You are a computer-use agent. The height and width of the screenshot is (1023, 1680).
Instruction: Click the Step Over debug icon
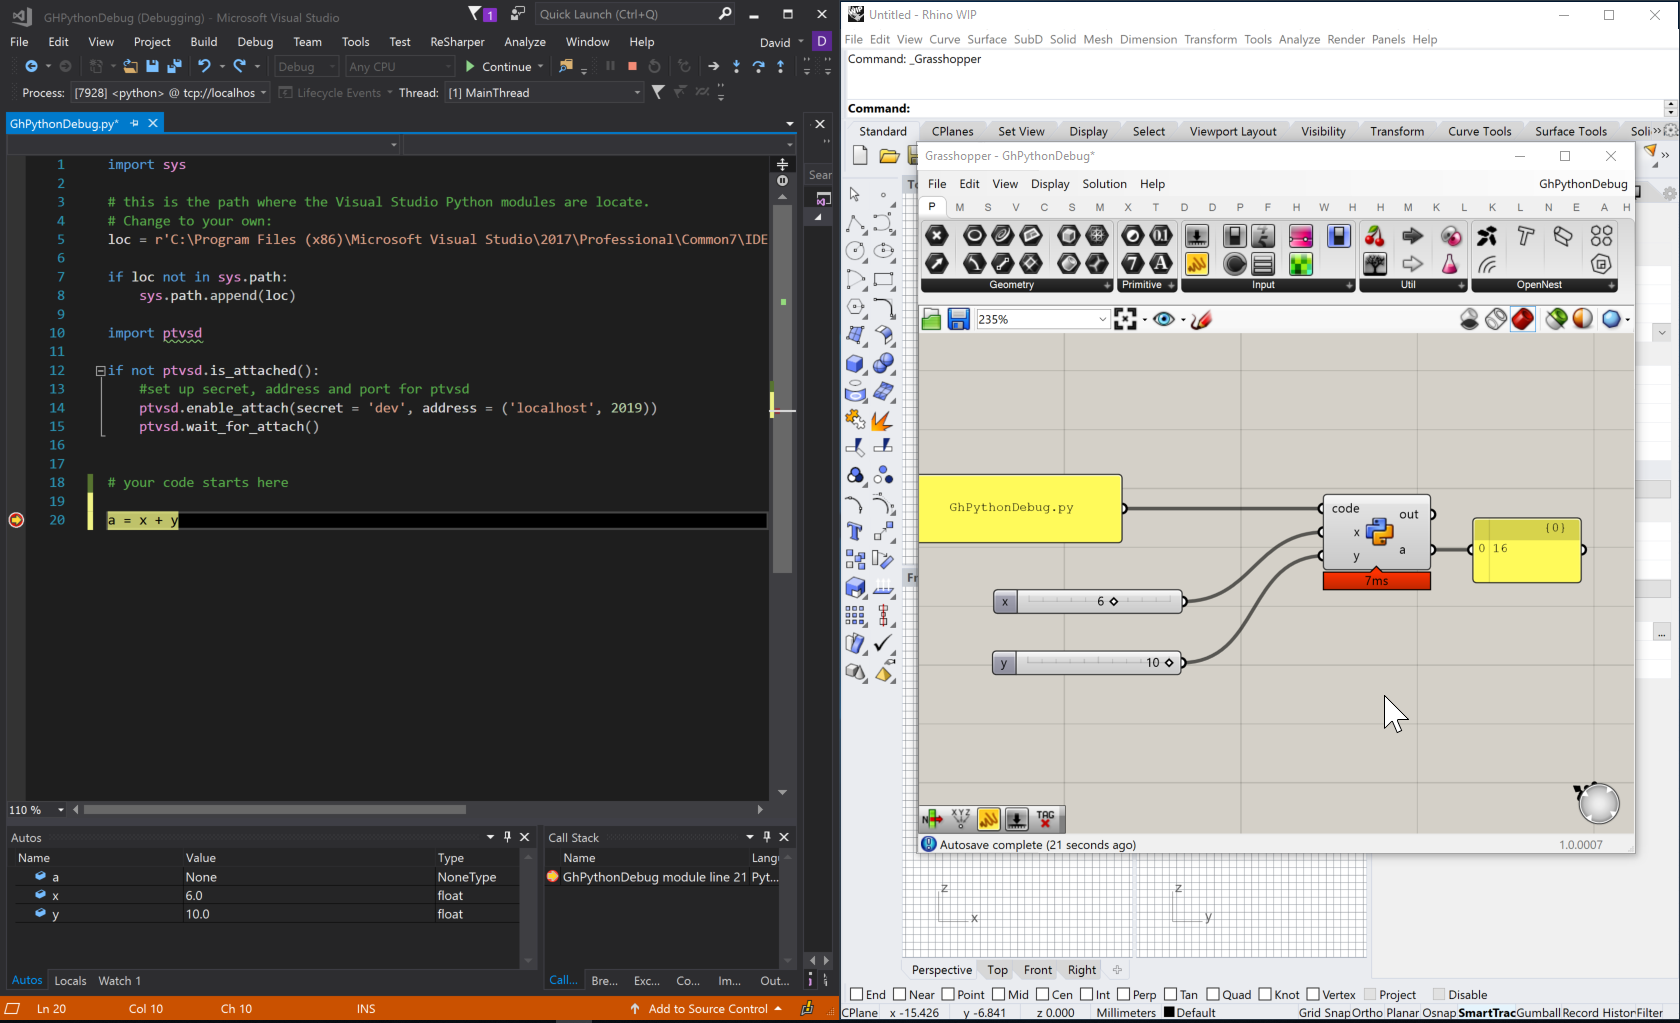pyautogui.click(x=758, y=66)
